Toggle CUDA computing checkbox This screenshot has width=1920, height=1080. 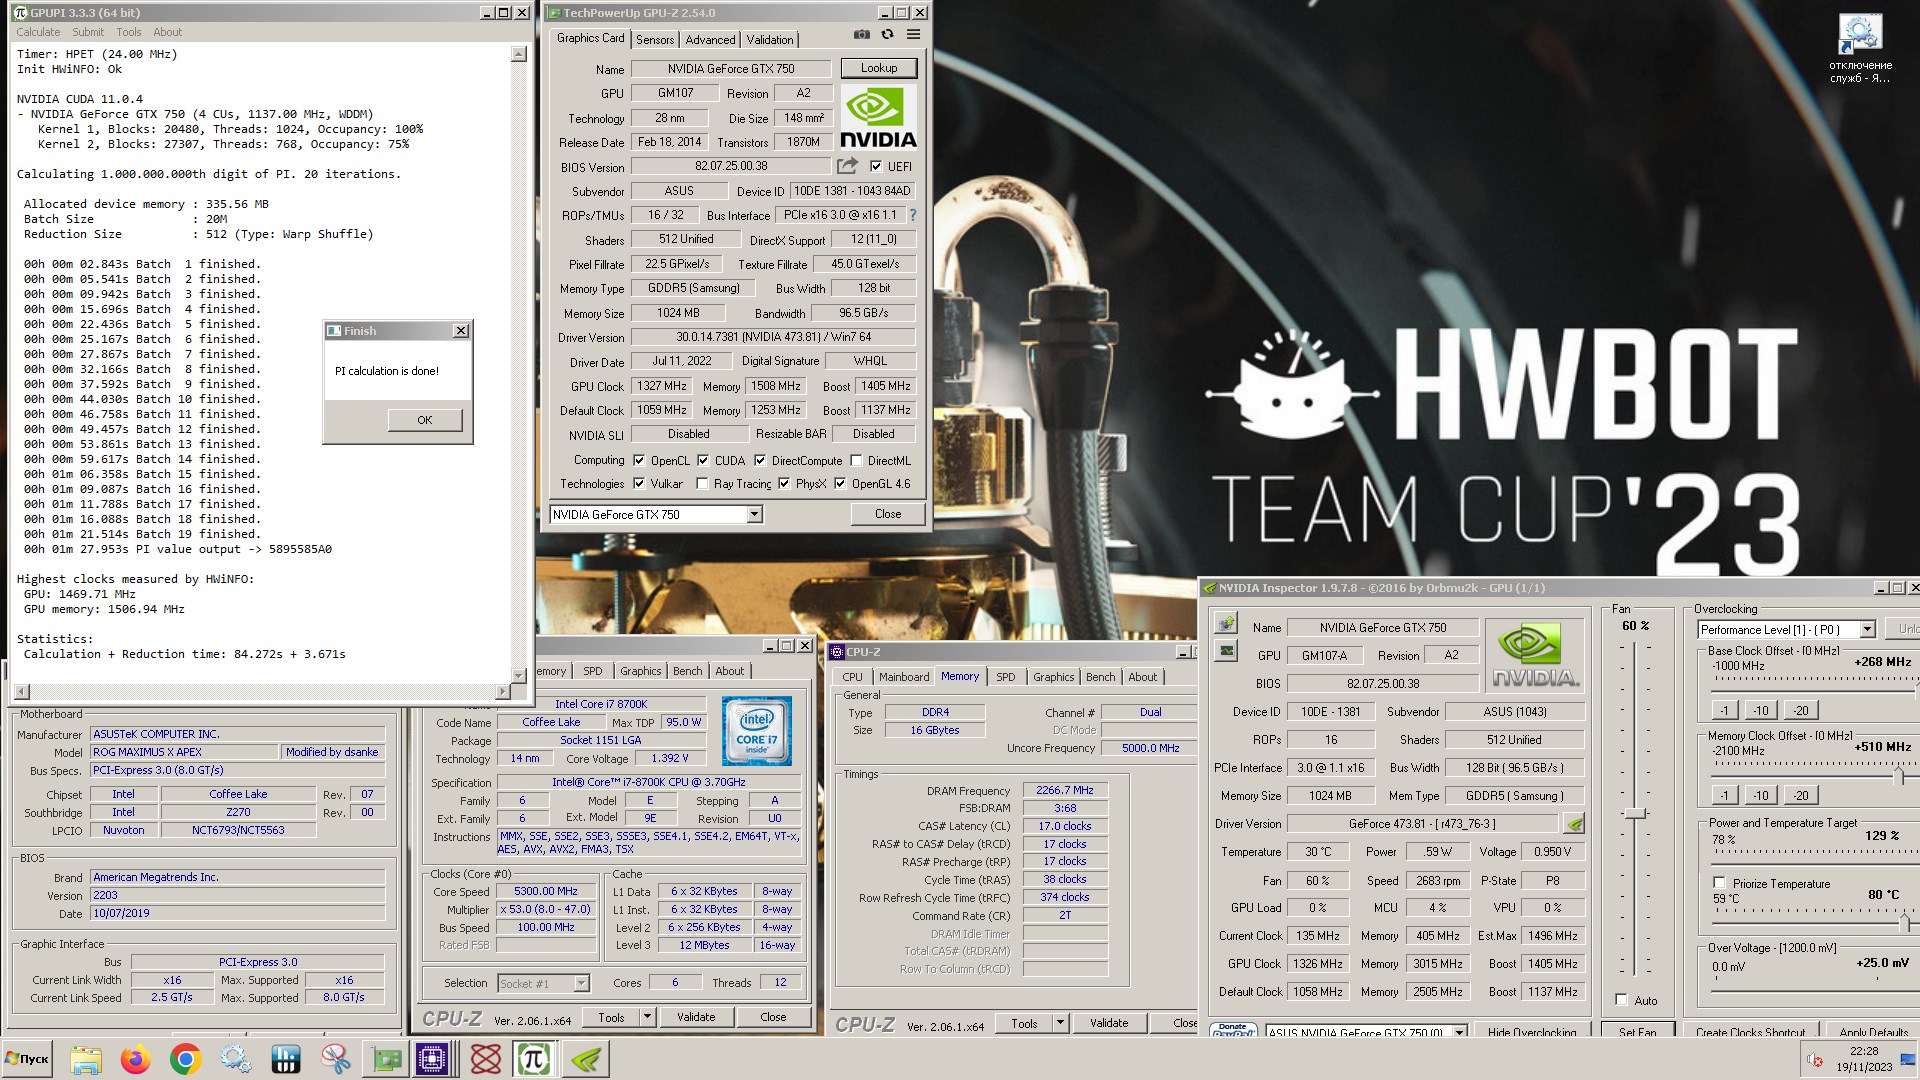tap(703, 461)
